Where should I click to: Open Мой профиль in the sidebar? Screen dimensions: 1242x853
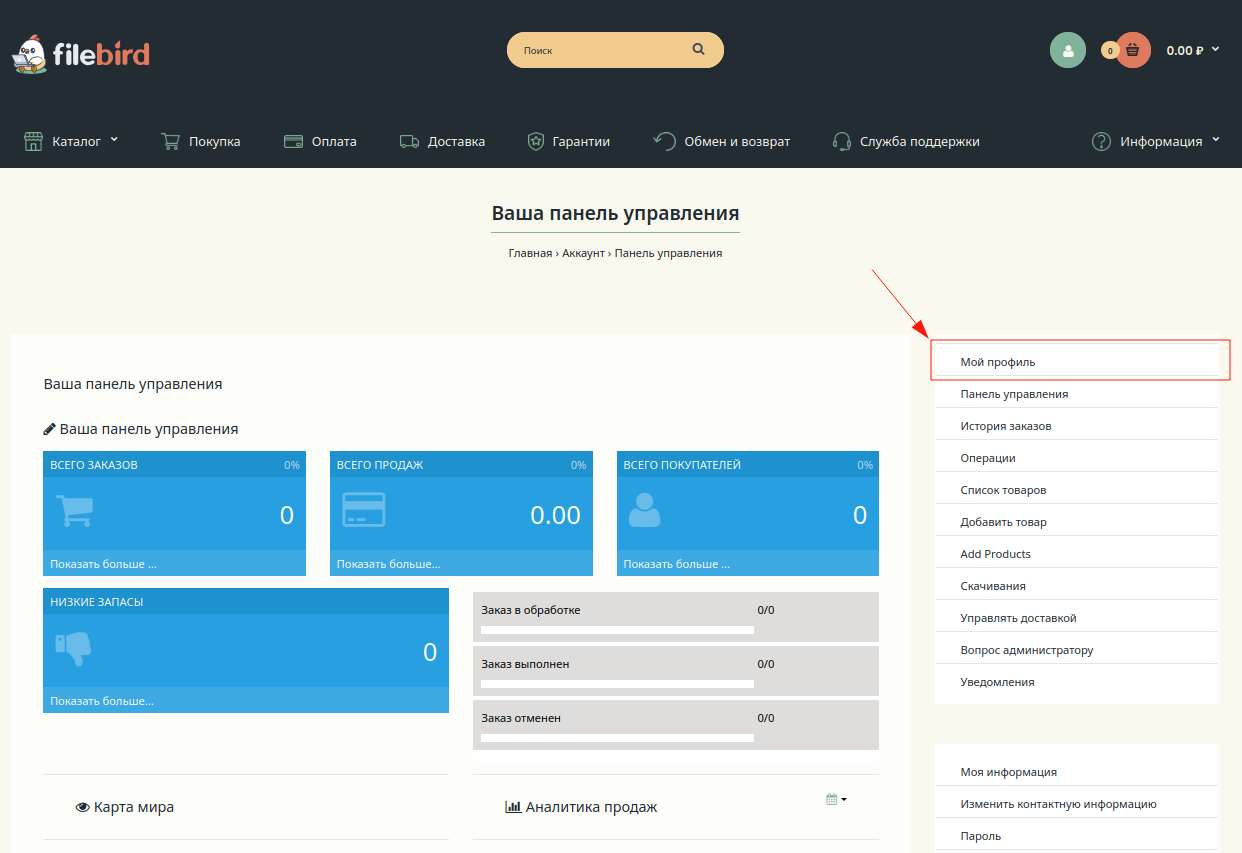[x=998, y=362]
